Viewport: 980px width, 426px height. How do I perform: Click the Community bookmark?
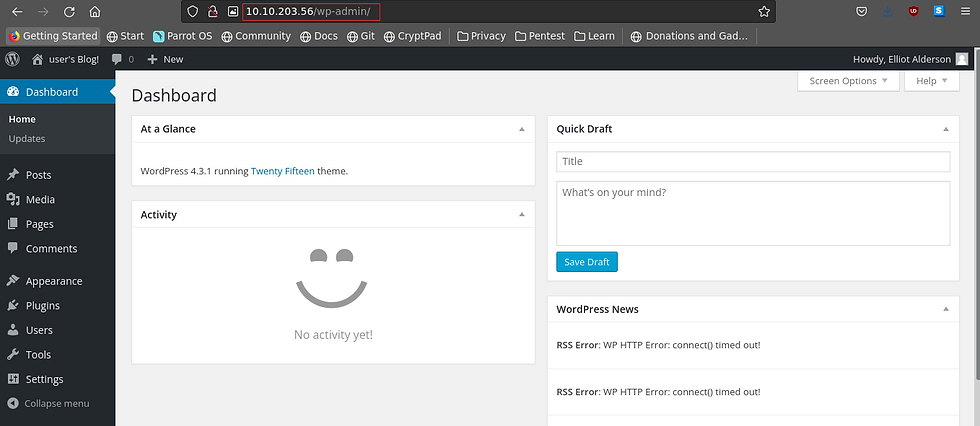[x=256, y=36]
